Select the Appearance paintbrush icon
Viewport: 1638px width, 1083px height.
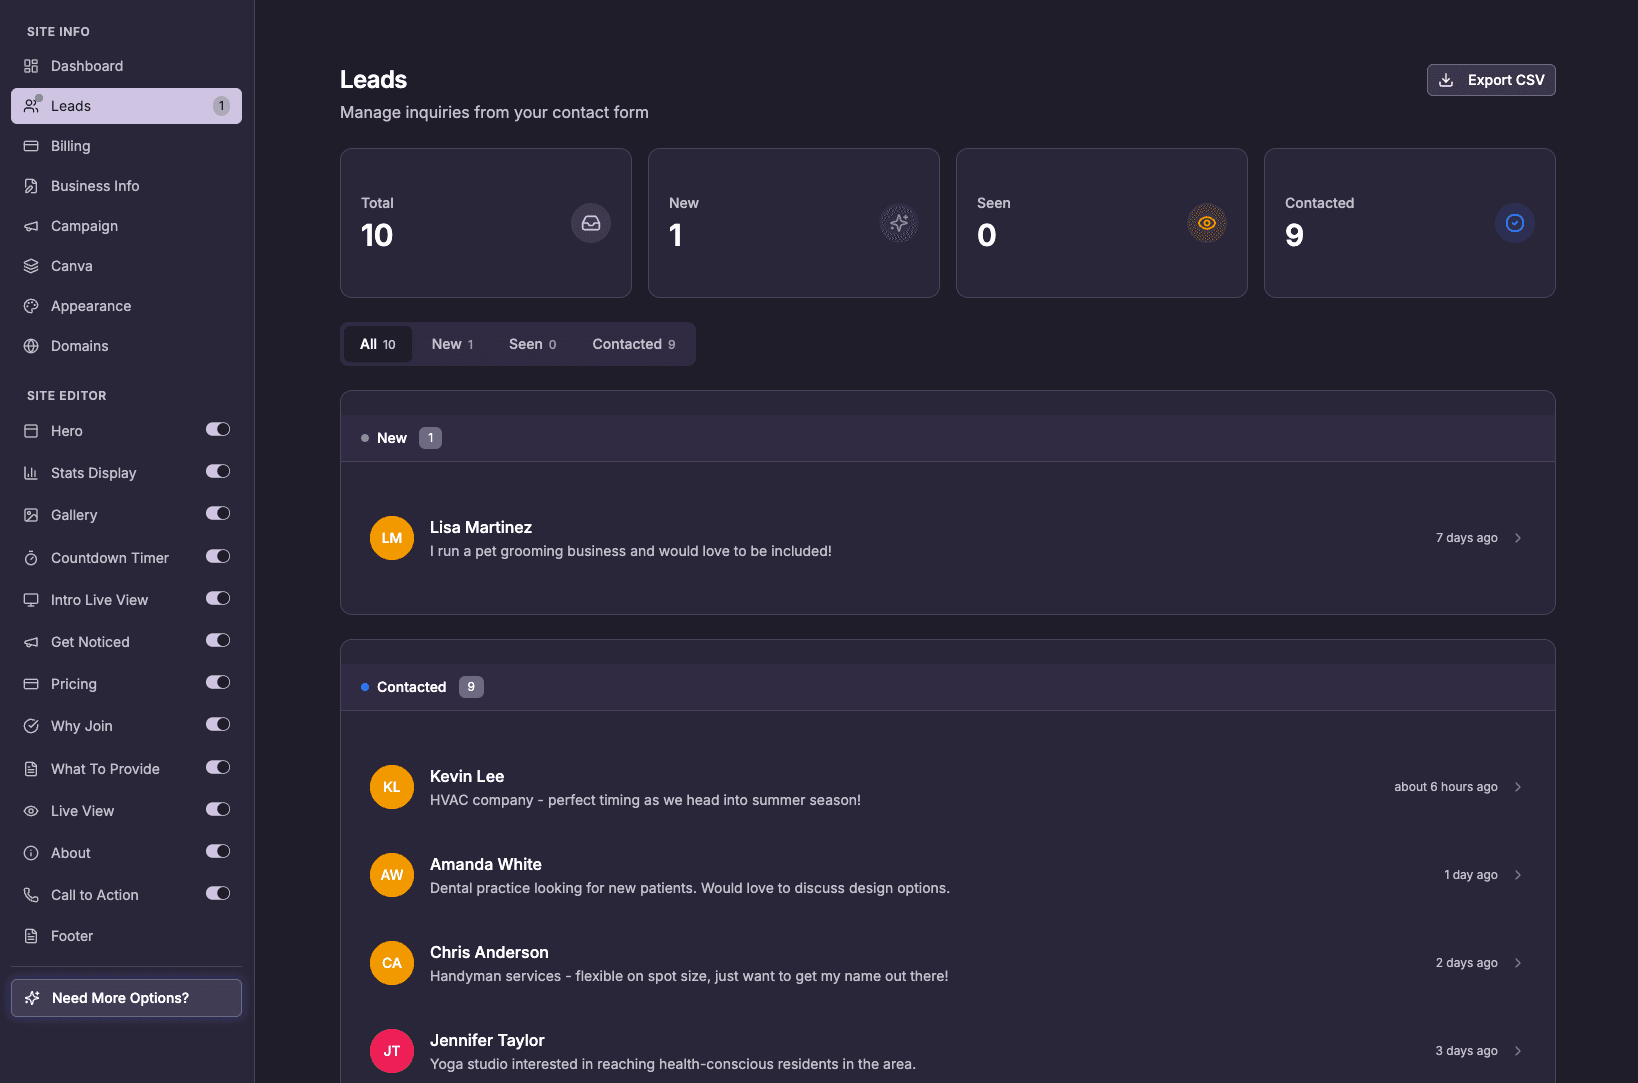click(30, 305)
